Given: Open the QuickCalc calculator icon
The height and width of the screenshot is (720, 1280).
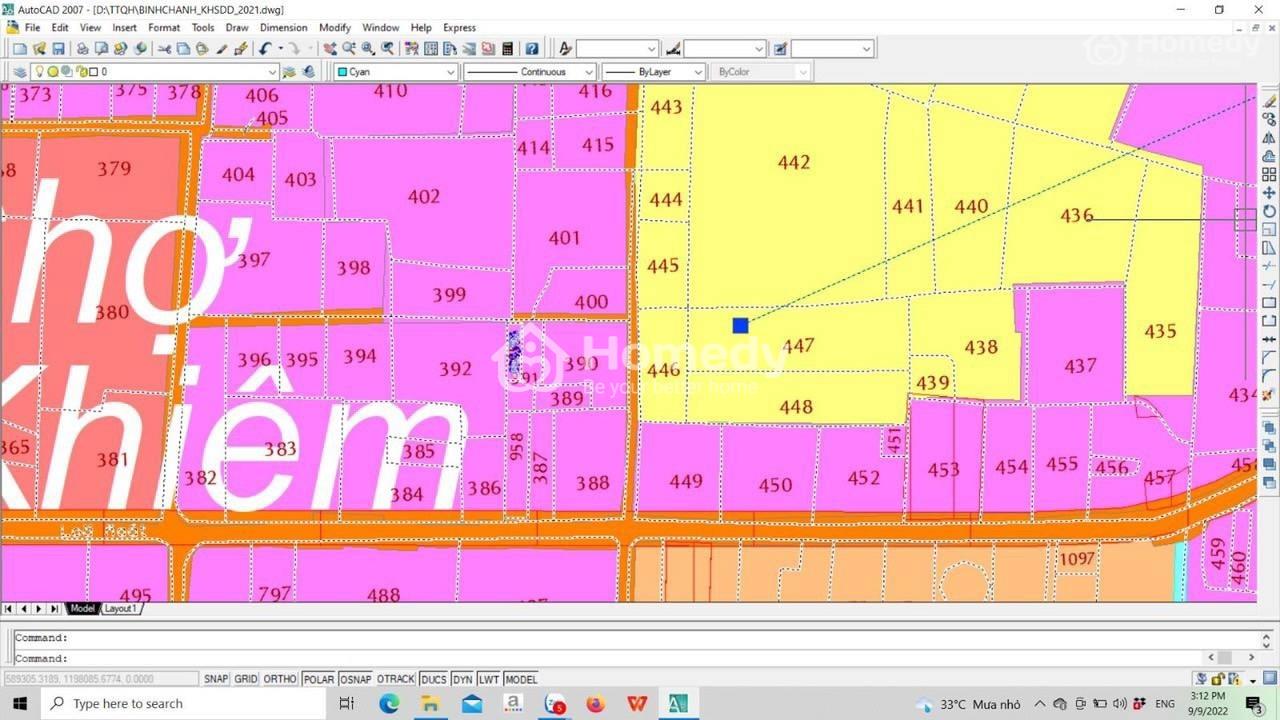Looking at the screenshot, I should tap(507, 48).
